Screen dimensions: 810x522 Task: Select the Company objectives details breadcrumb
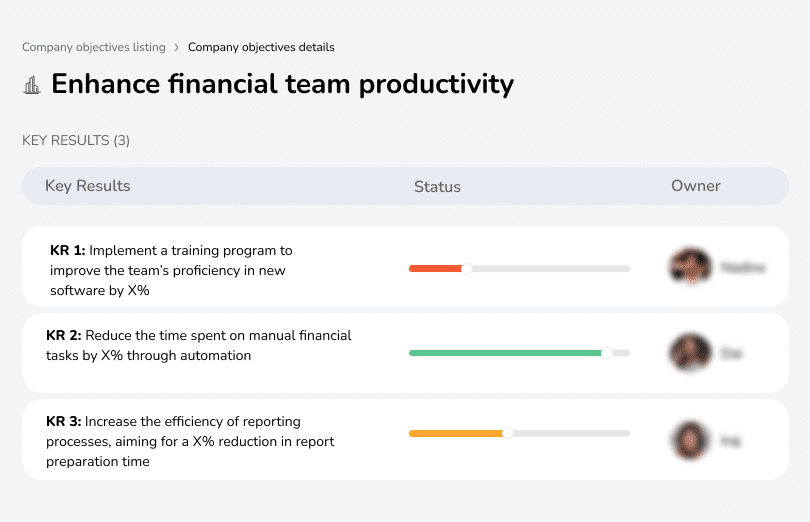click(x=261, y=47)
